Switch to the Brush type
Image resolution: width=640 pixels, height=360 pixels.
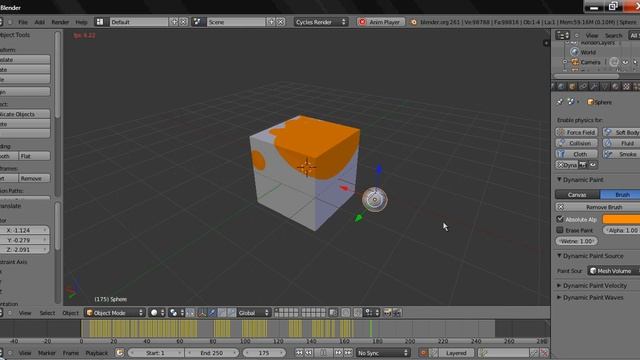[x=620, y=195]
